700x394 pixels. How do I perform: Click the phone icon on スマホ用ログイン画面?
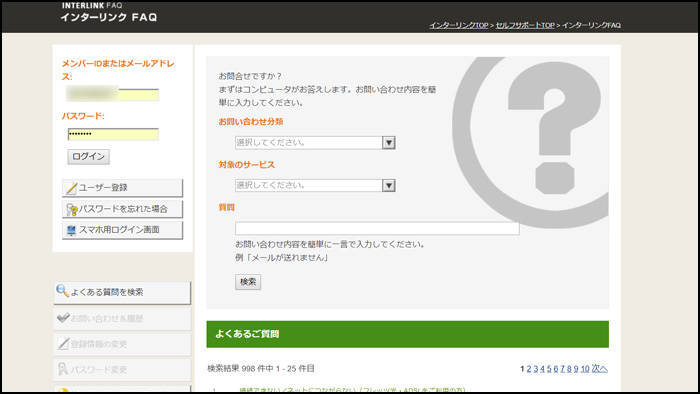point(71,230)
